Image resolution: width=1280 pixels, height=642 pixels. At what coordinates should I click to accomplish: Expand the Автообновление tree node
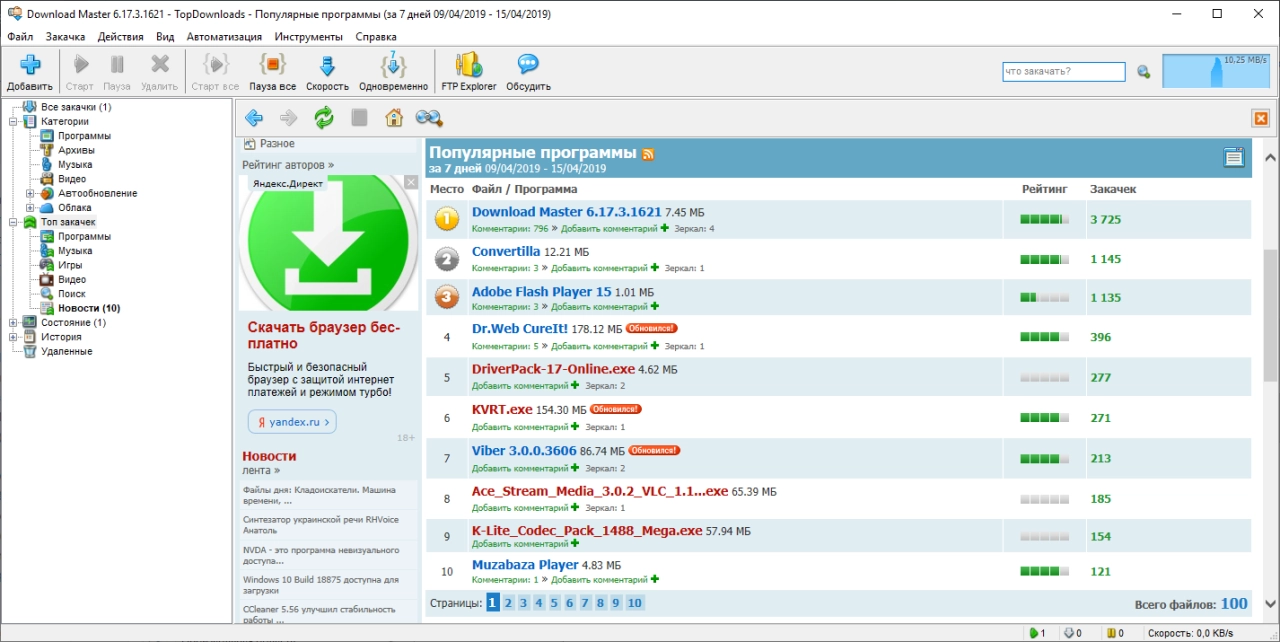click(x=30, y=193)
